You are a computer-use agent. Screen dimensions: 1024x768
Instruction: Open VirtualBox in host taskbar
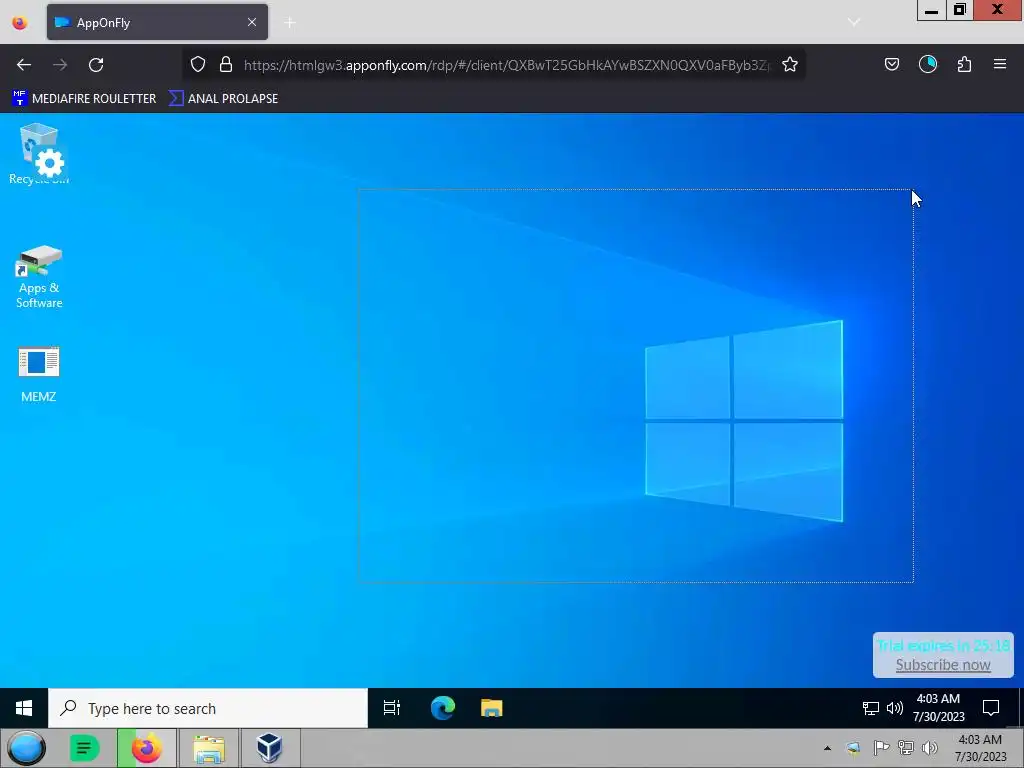pyautogui.click(x=269, y=748)
